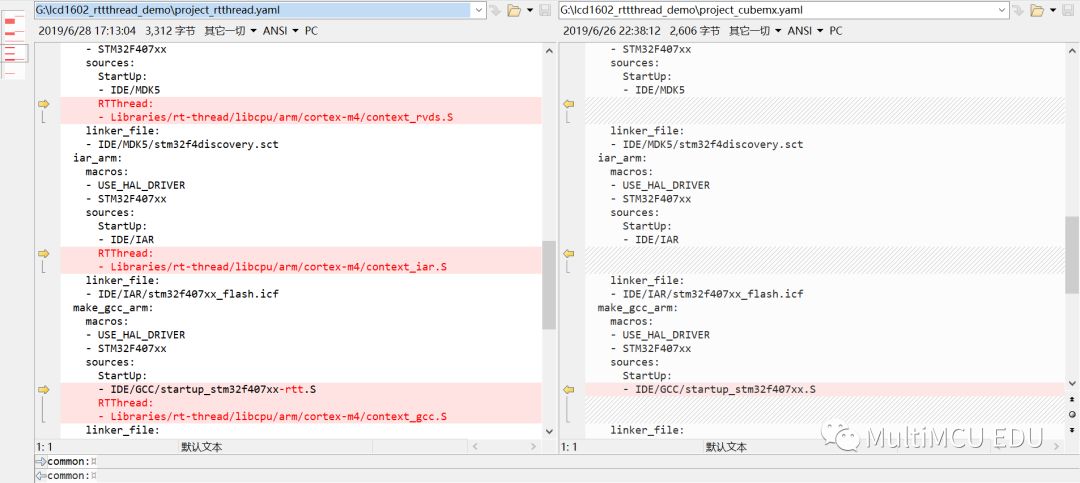This screenshot has height=483, width=1080.
Task: Click the current difference circle button
Action: click(1072, 415)
